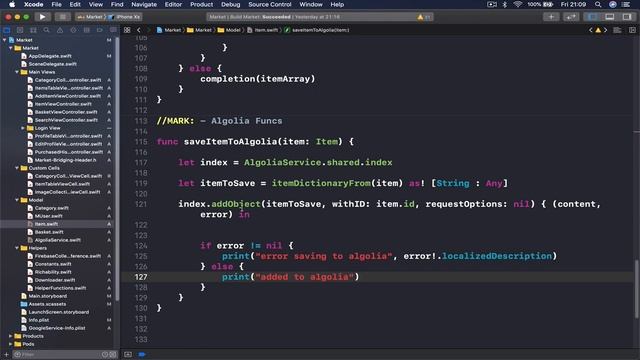Click the code review arrows button

pyautogui.click(x=571, y=17)
